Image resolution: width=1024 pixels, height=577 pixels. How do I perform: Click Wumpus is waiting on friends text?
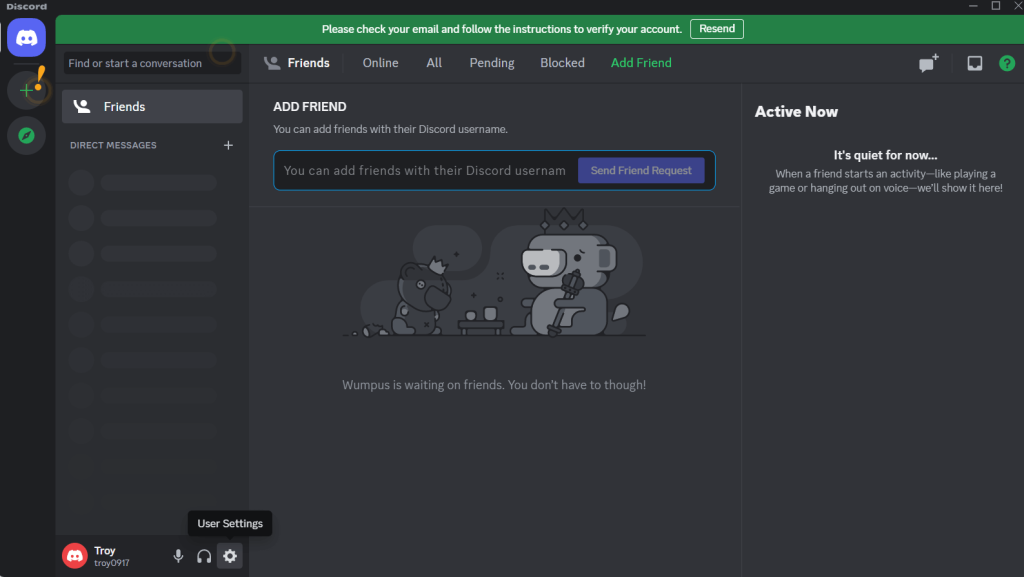pos(494,385)
